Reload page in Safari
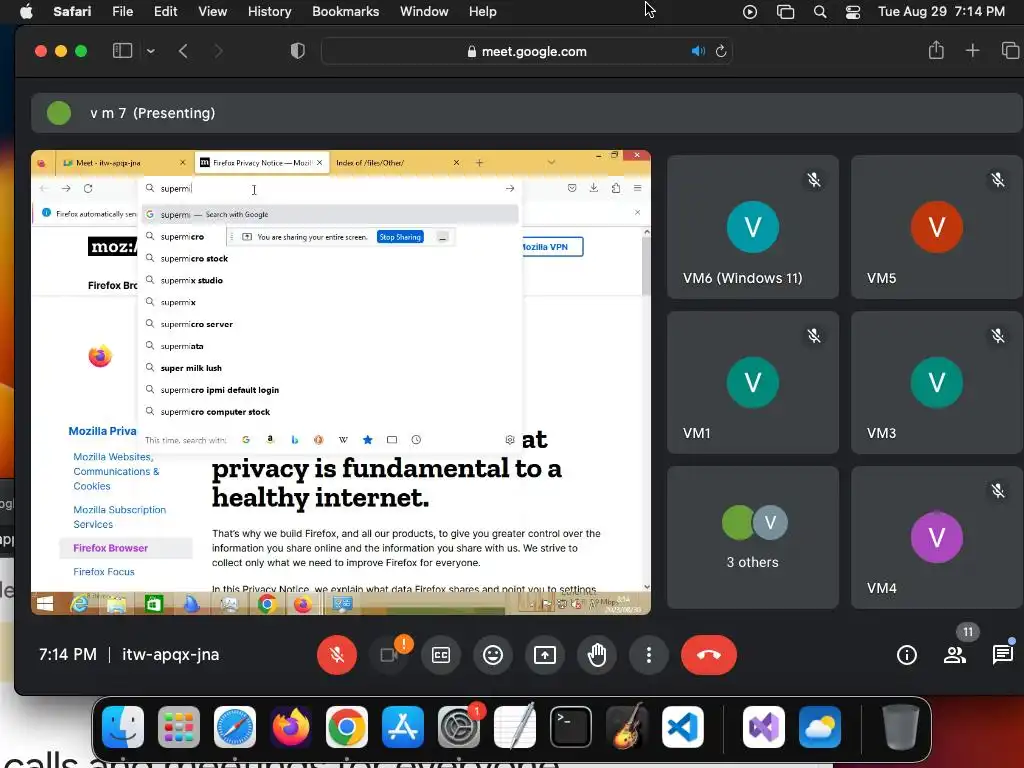 coord(721,51)
